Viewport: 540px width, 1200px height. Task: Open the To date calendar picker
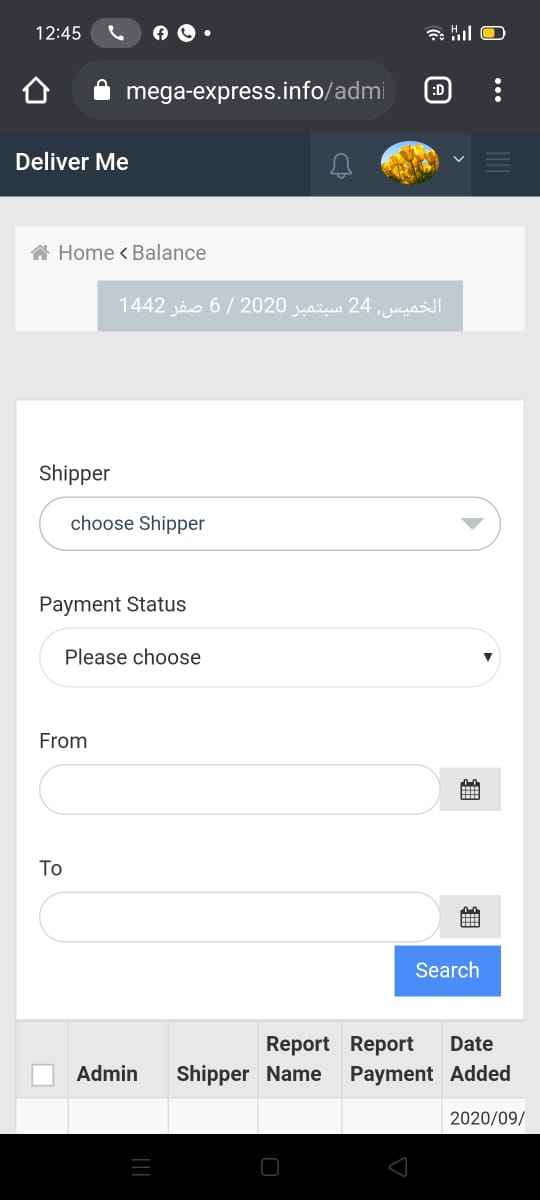[470, 916]
